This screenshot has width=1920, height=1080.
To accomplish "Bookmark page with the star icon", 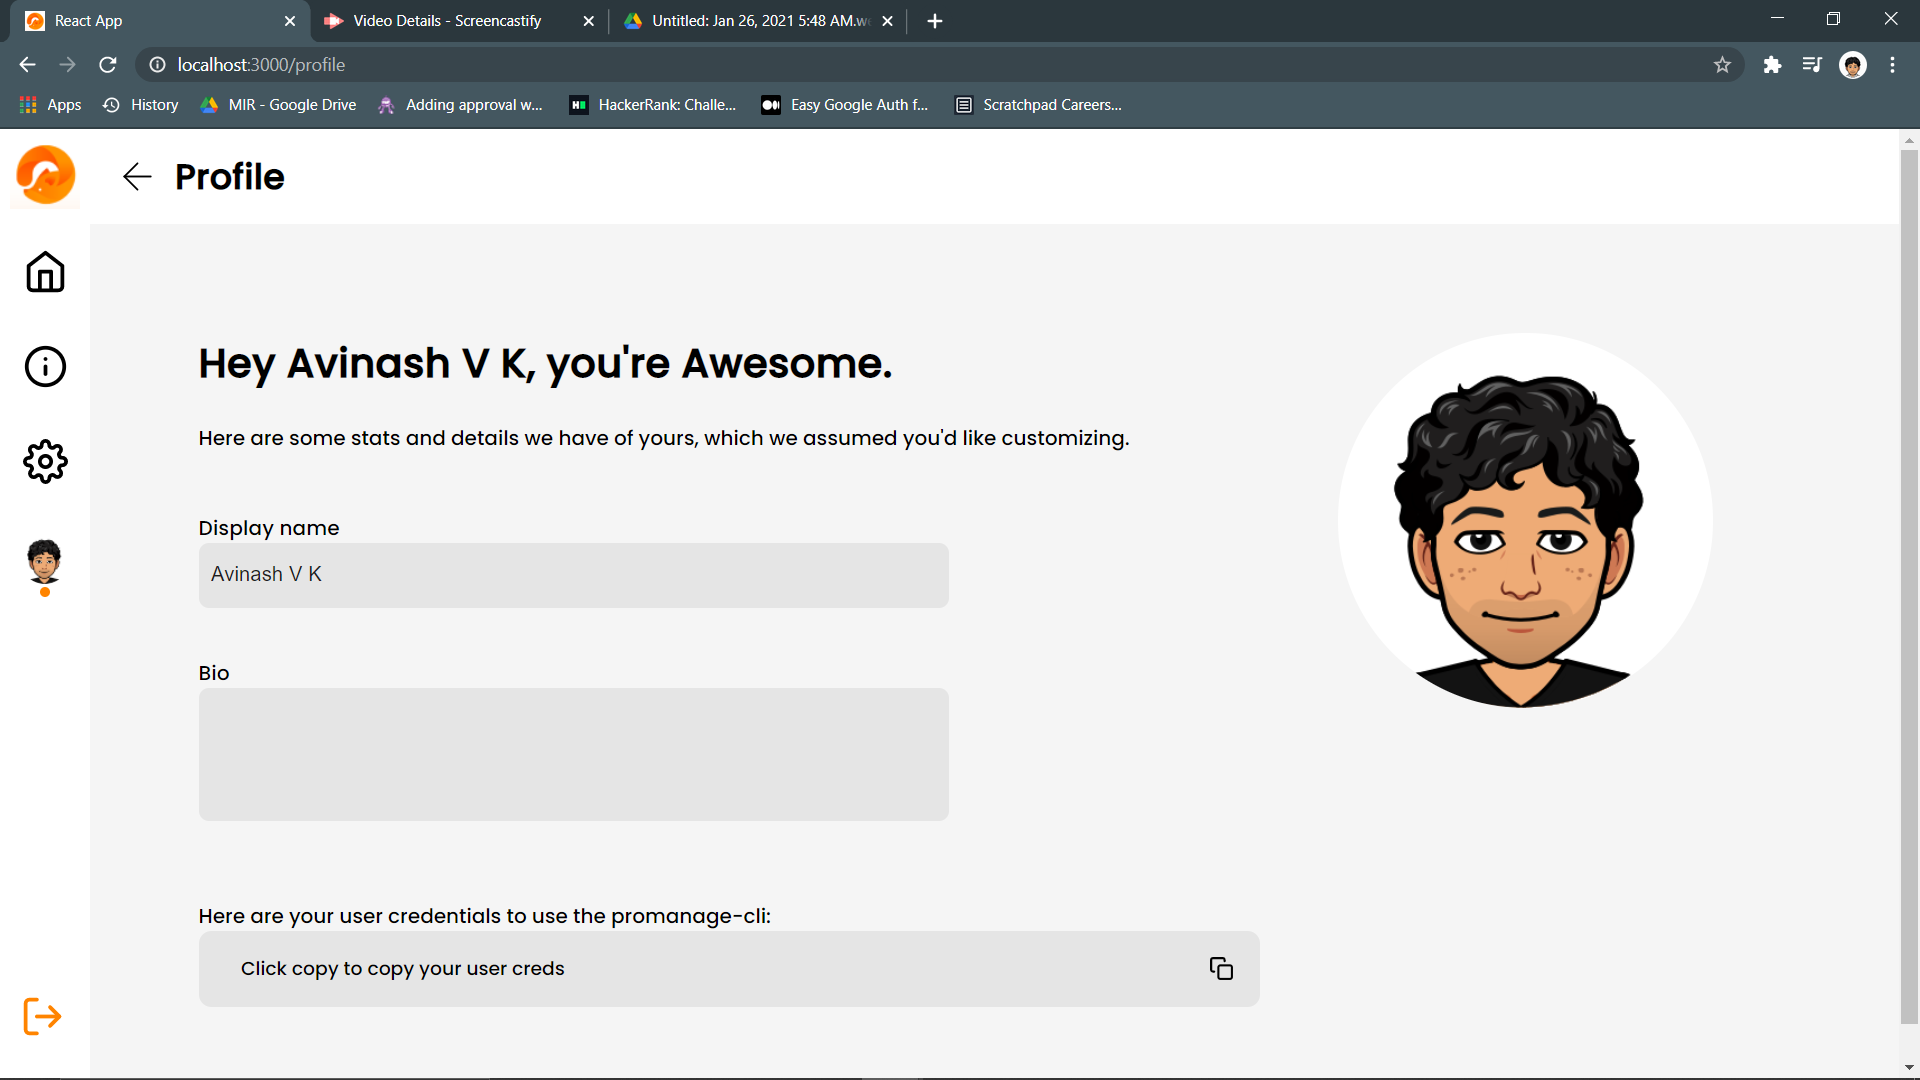I will click(x=1722, y=65).
